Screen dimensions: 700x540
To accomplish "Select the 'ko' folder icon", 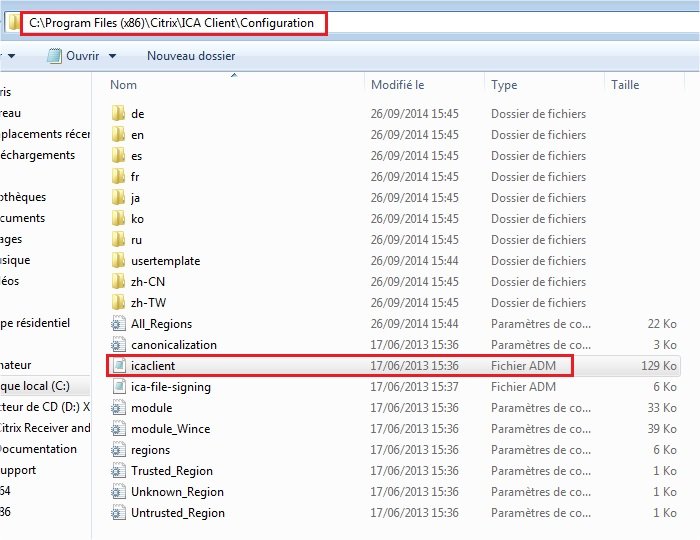I will click(x=118, y=218).
